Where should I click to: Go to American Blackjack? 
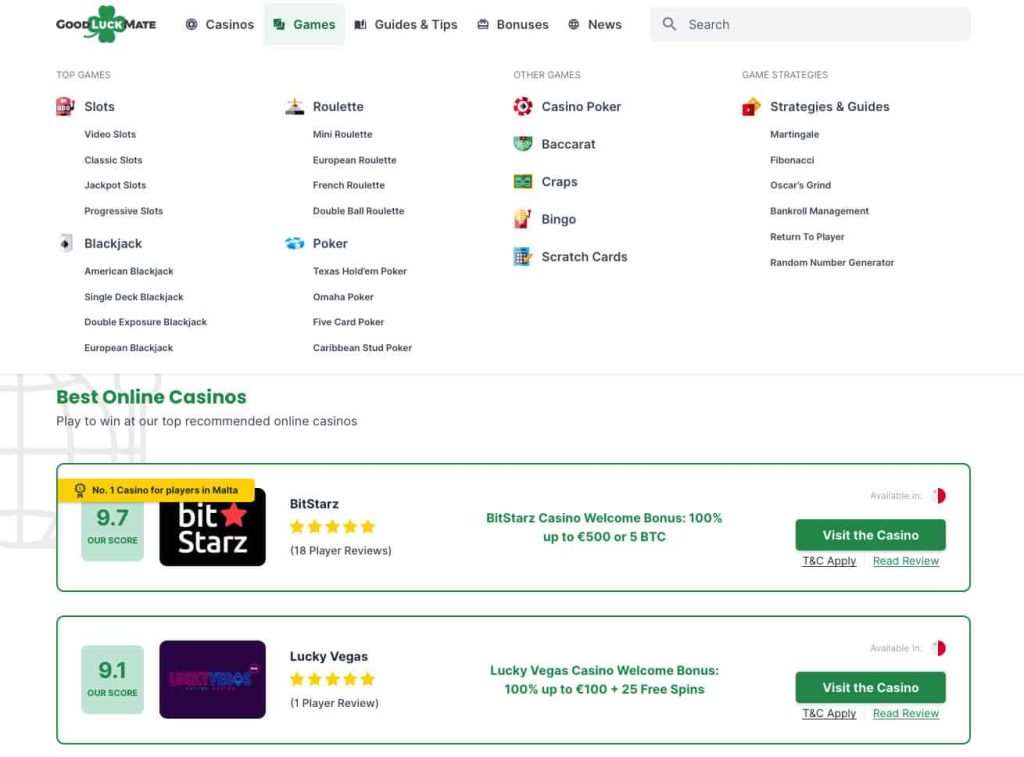pyautogui.click(x=129, y=271)
